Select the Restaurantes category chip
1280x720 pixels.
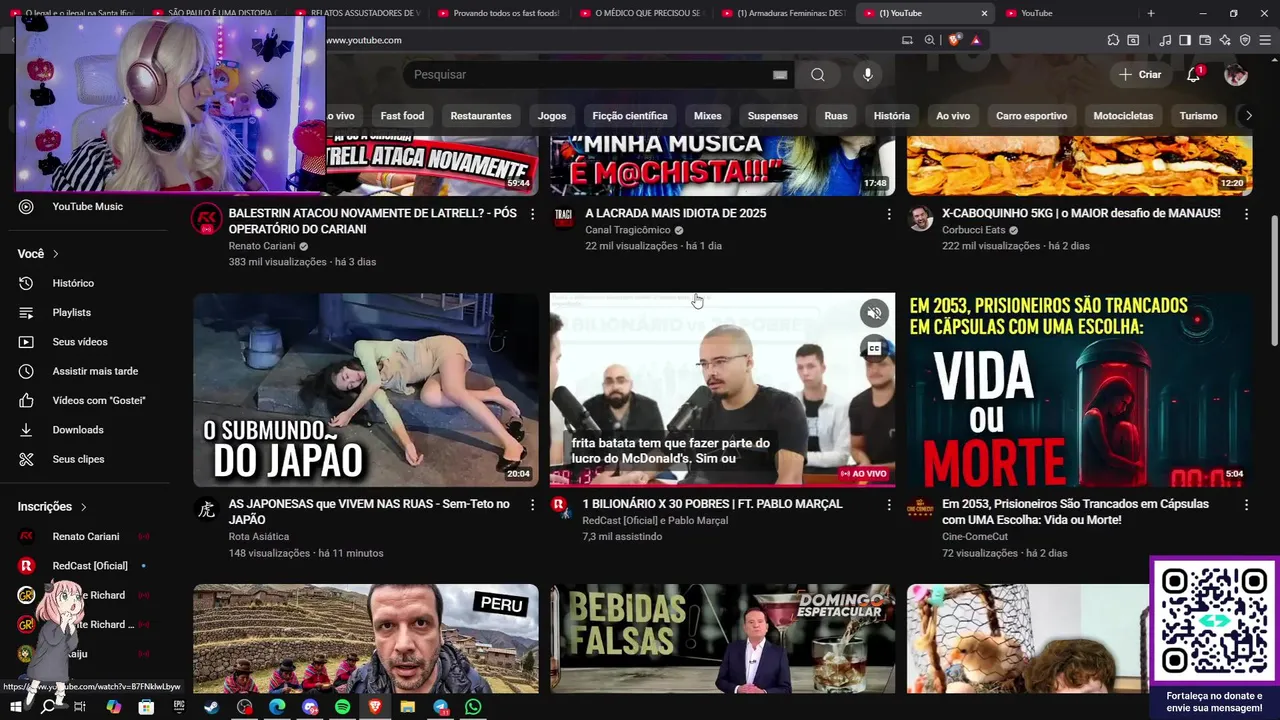click(x=481, y=116)
